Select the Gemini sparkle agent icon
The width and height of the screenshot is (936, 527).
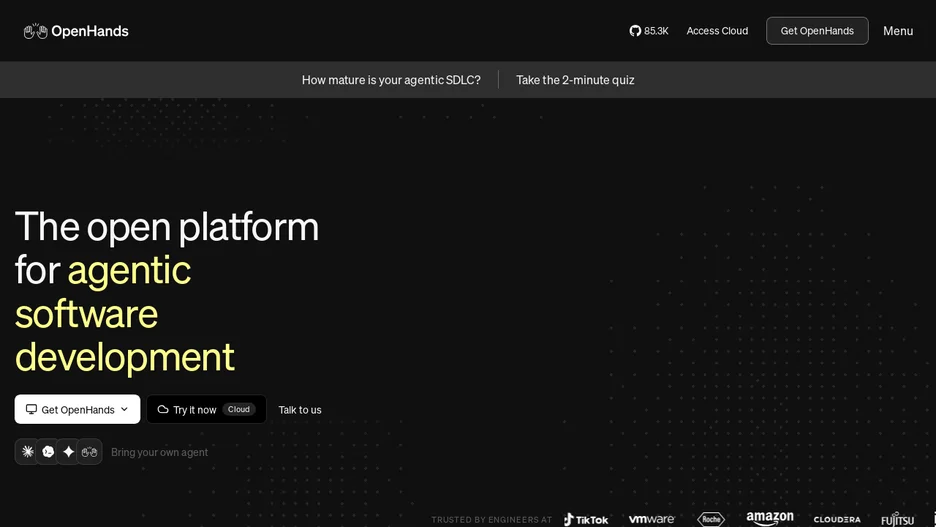pyautogui.click(x=69, y=452)
